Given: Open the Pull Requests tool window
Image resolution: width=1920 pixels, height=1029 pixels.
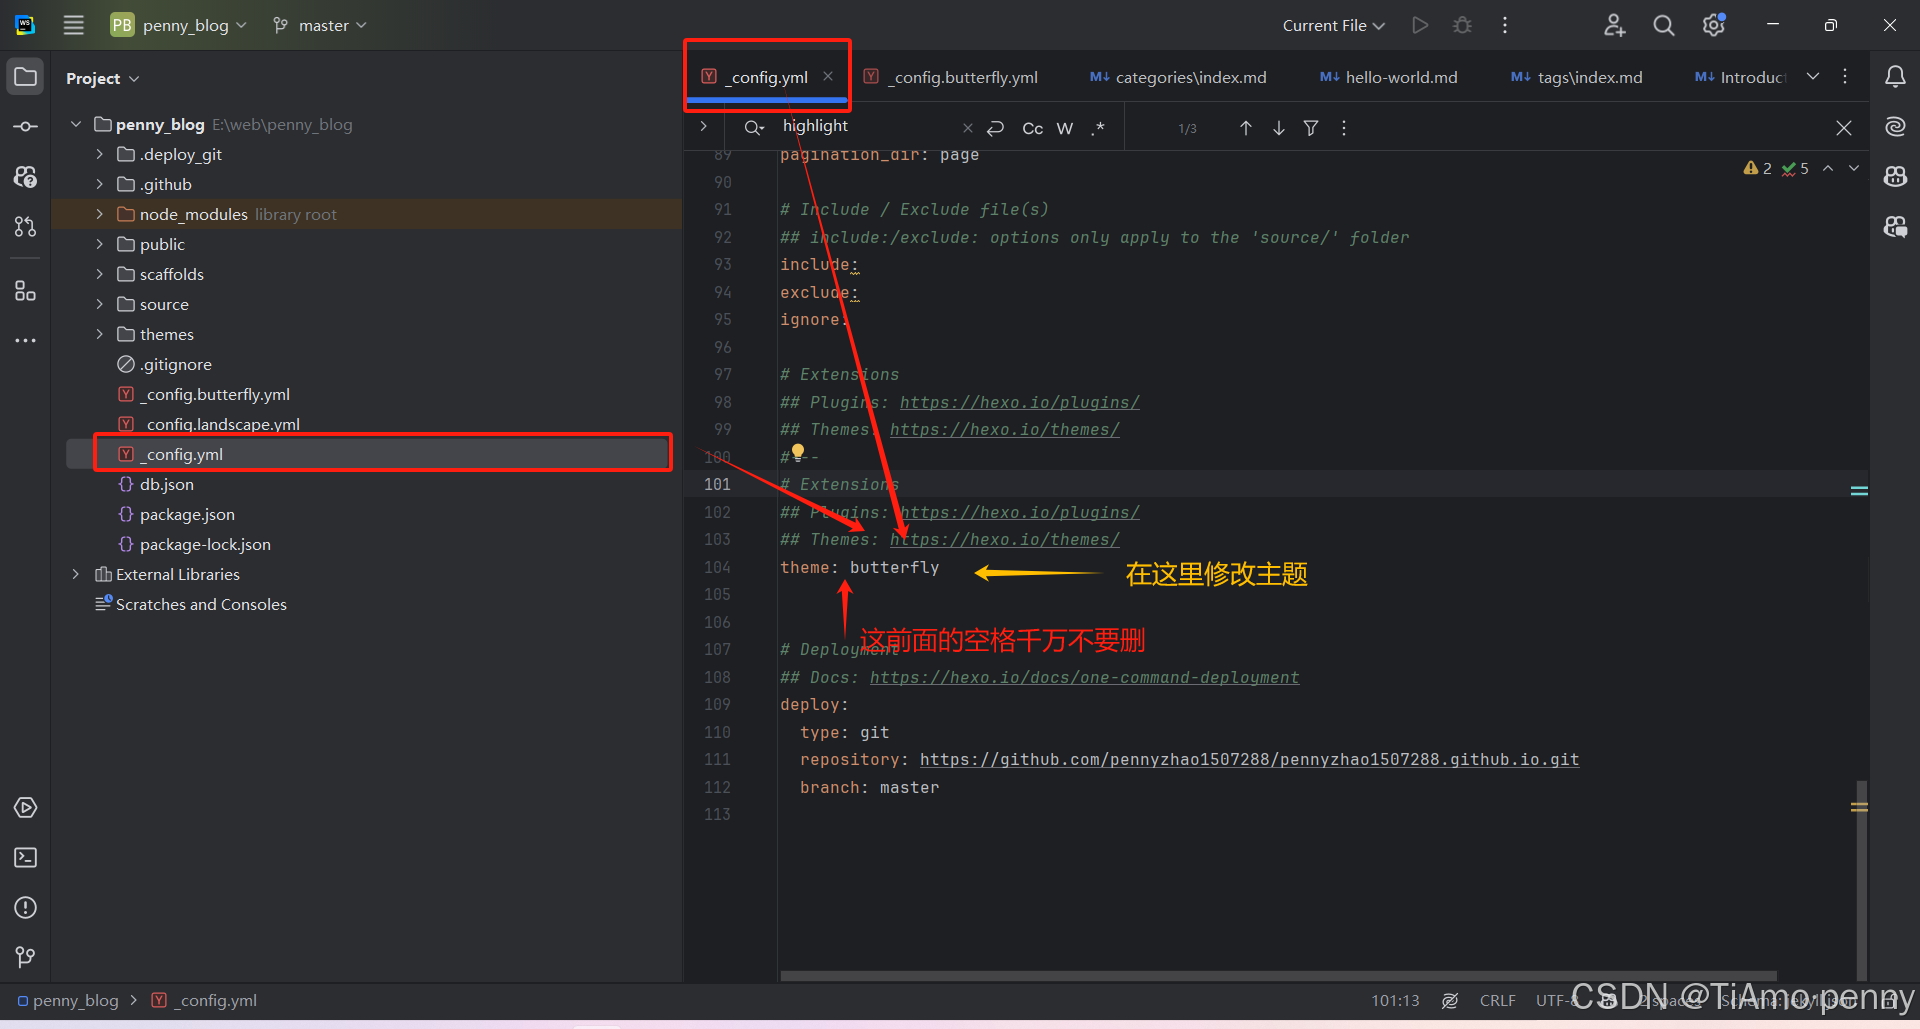Looking at the screenshot, I should coord(26,227).
